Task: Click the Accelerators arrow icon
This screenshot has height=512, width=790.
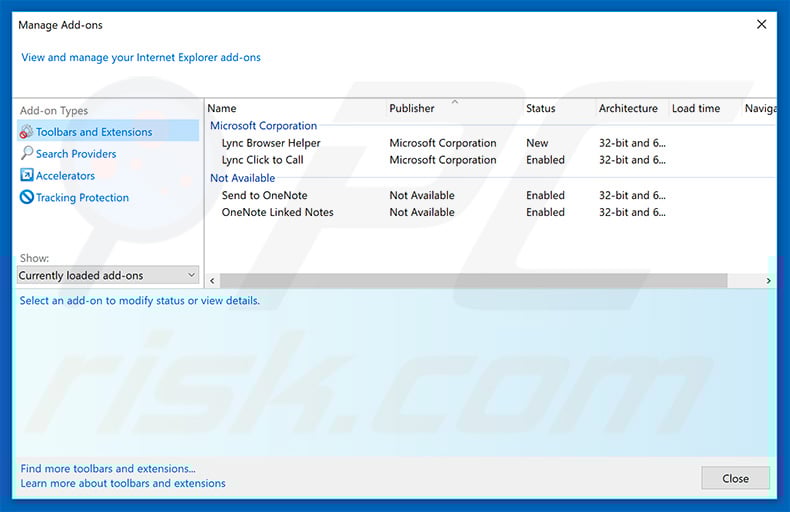Action: click(x=26, y=175)
